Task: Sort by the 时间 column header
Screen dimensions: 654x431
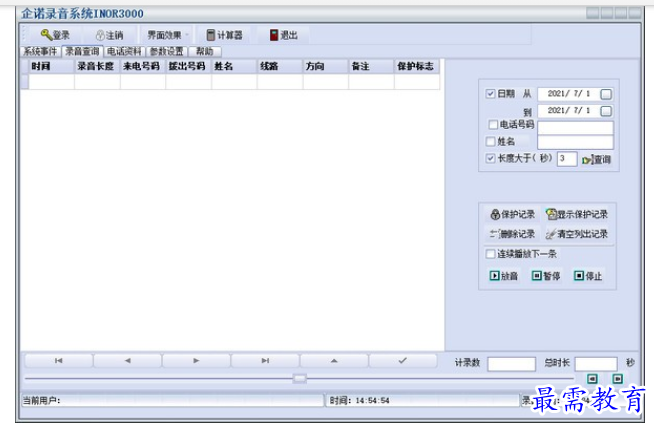Action: [52, 66]
